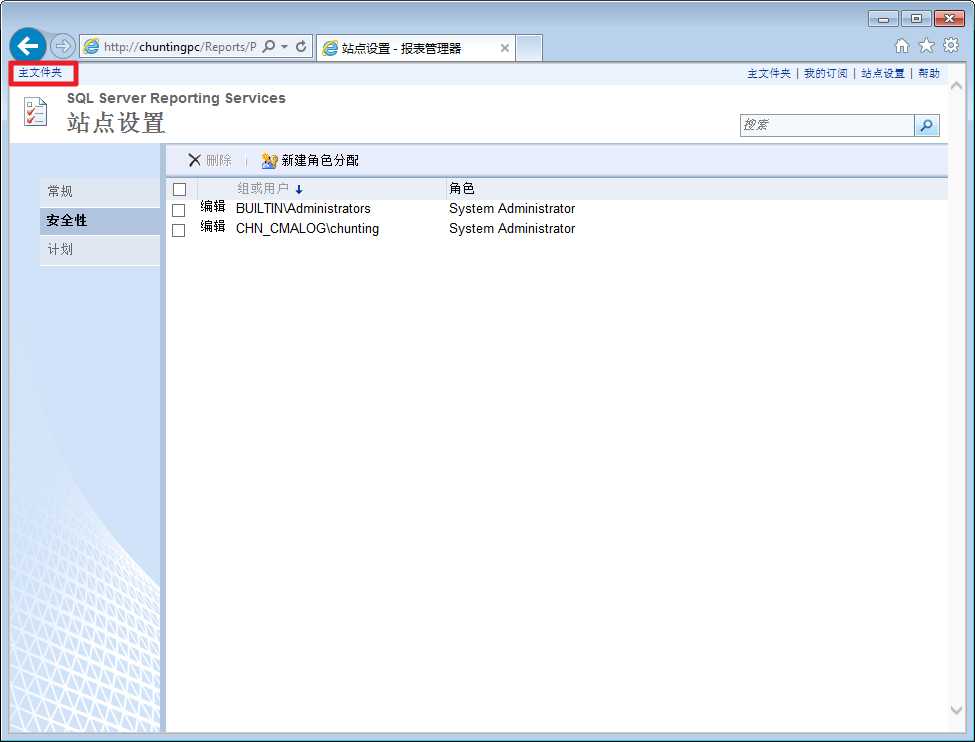Click 编辑 for CHN_CMALOG\chunting
Viewport: 975px width, 742px height.
(x=213, y=226)
